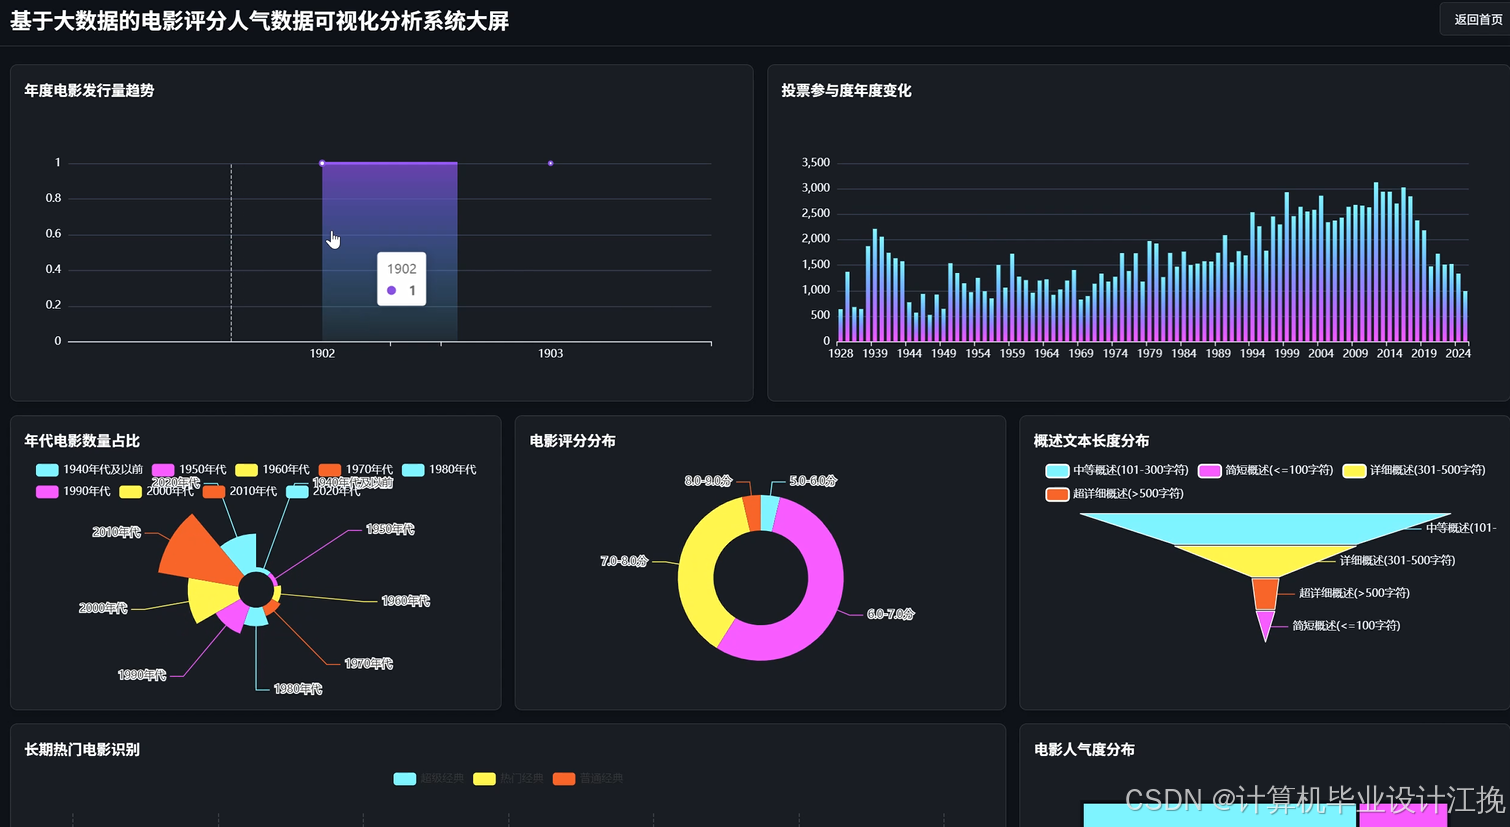Click the cyan bar in 电影人气度分布

pyautogui.click(x=1219, y=815)
